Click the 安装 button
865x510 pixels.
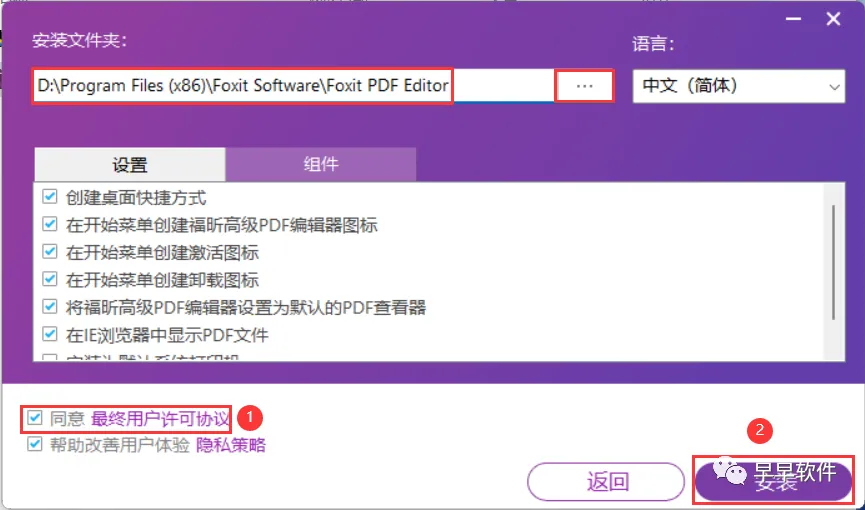coord(773,481)
